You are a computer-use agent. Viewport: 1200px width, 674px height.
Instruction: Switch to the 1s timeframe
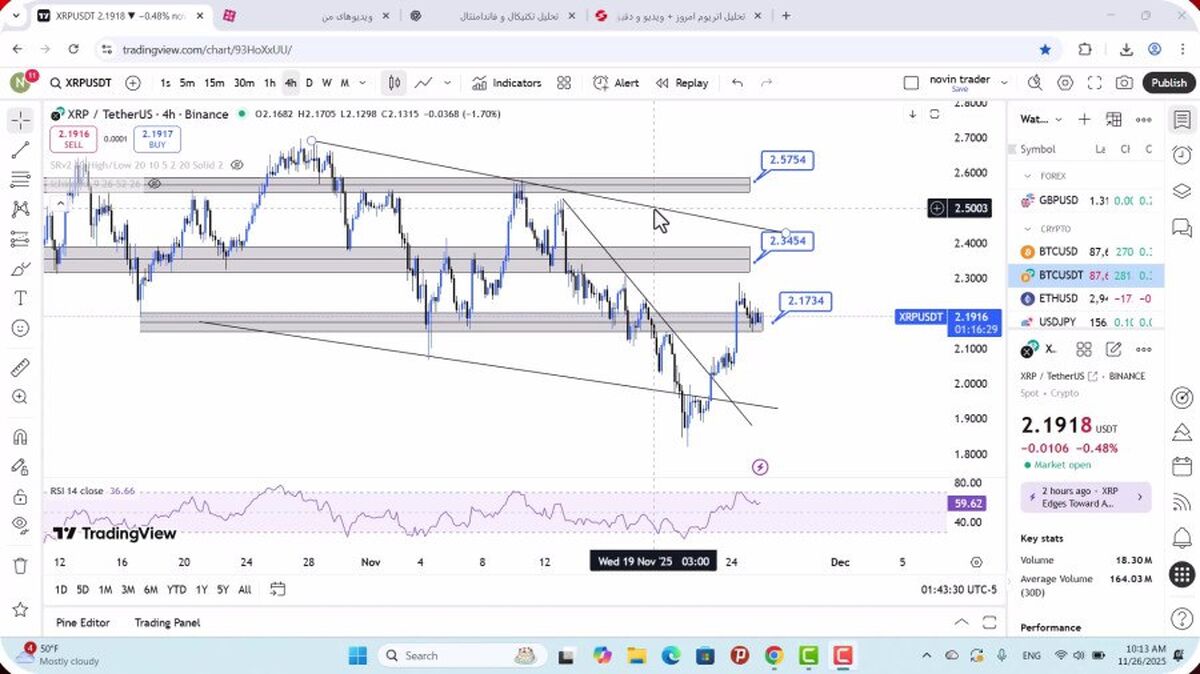[x=165, y=83]
